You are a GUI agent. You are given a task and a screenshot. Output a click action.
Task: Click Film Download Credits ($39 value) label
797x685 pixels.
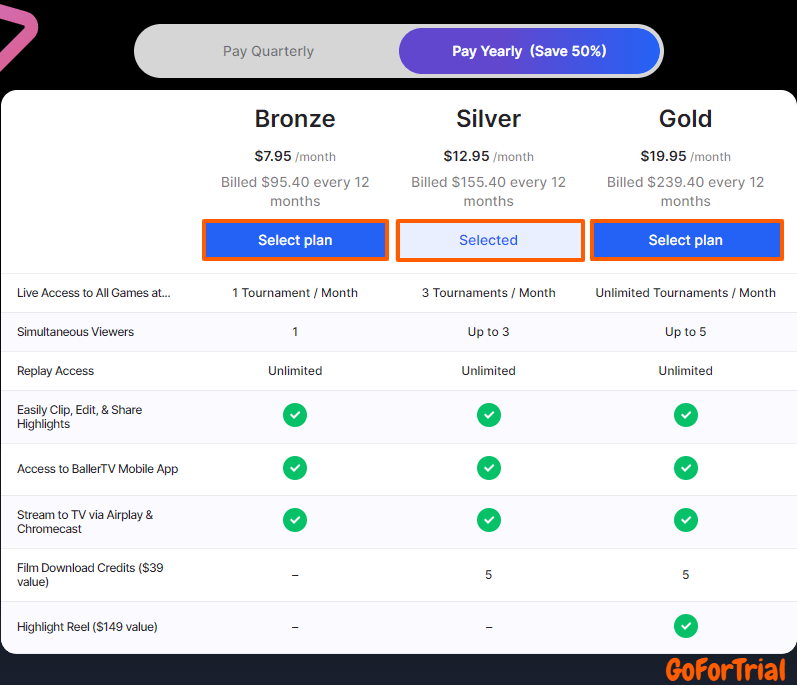(x=90, y=575)
